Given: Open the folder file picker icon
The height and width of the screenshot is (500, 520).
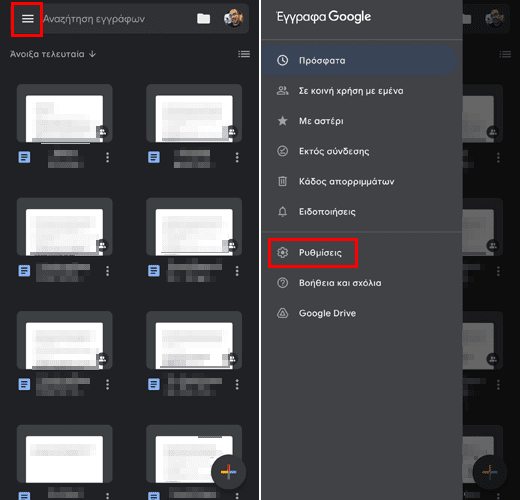Looking at the screenshot, I should (x=203, y=19).
